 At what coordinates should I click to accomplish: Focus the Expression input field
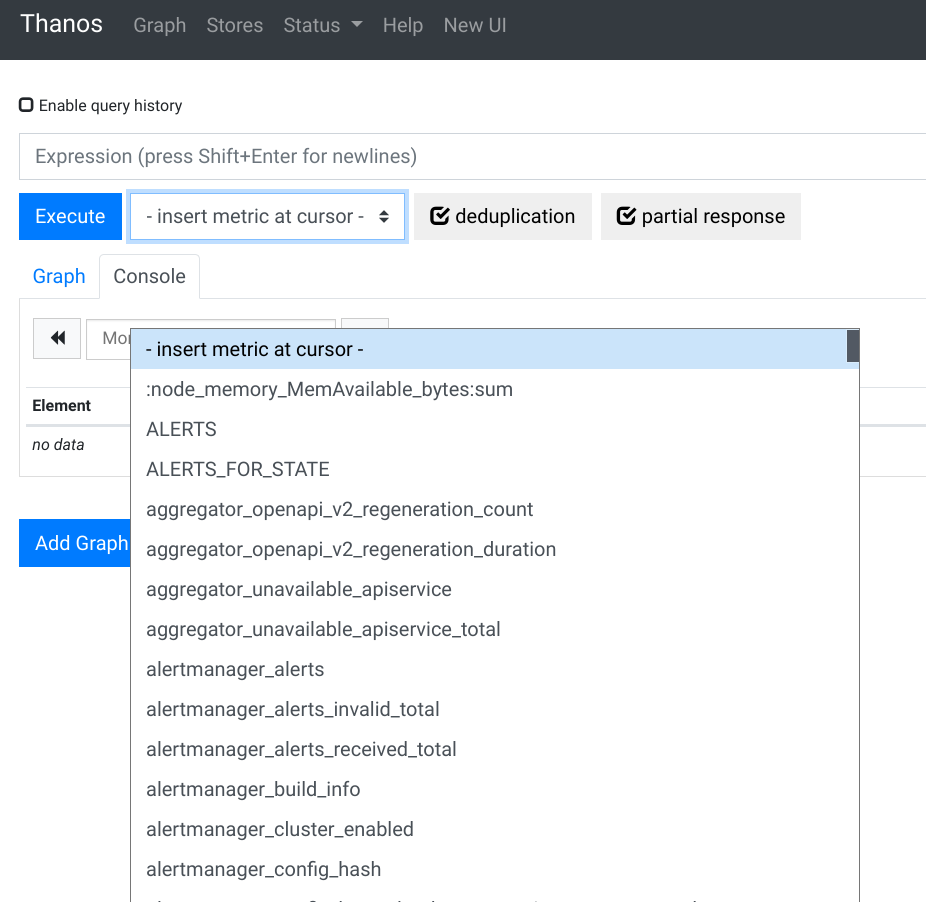pyautogui.click(x=472, y=157)
